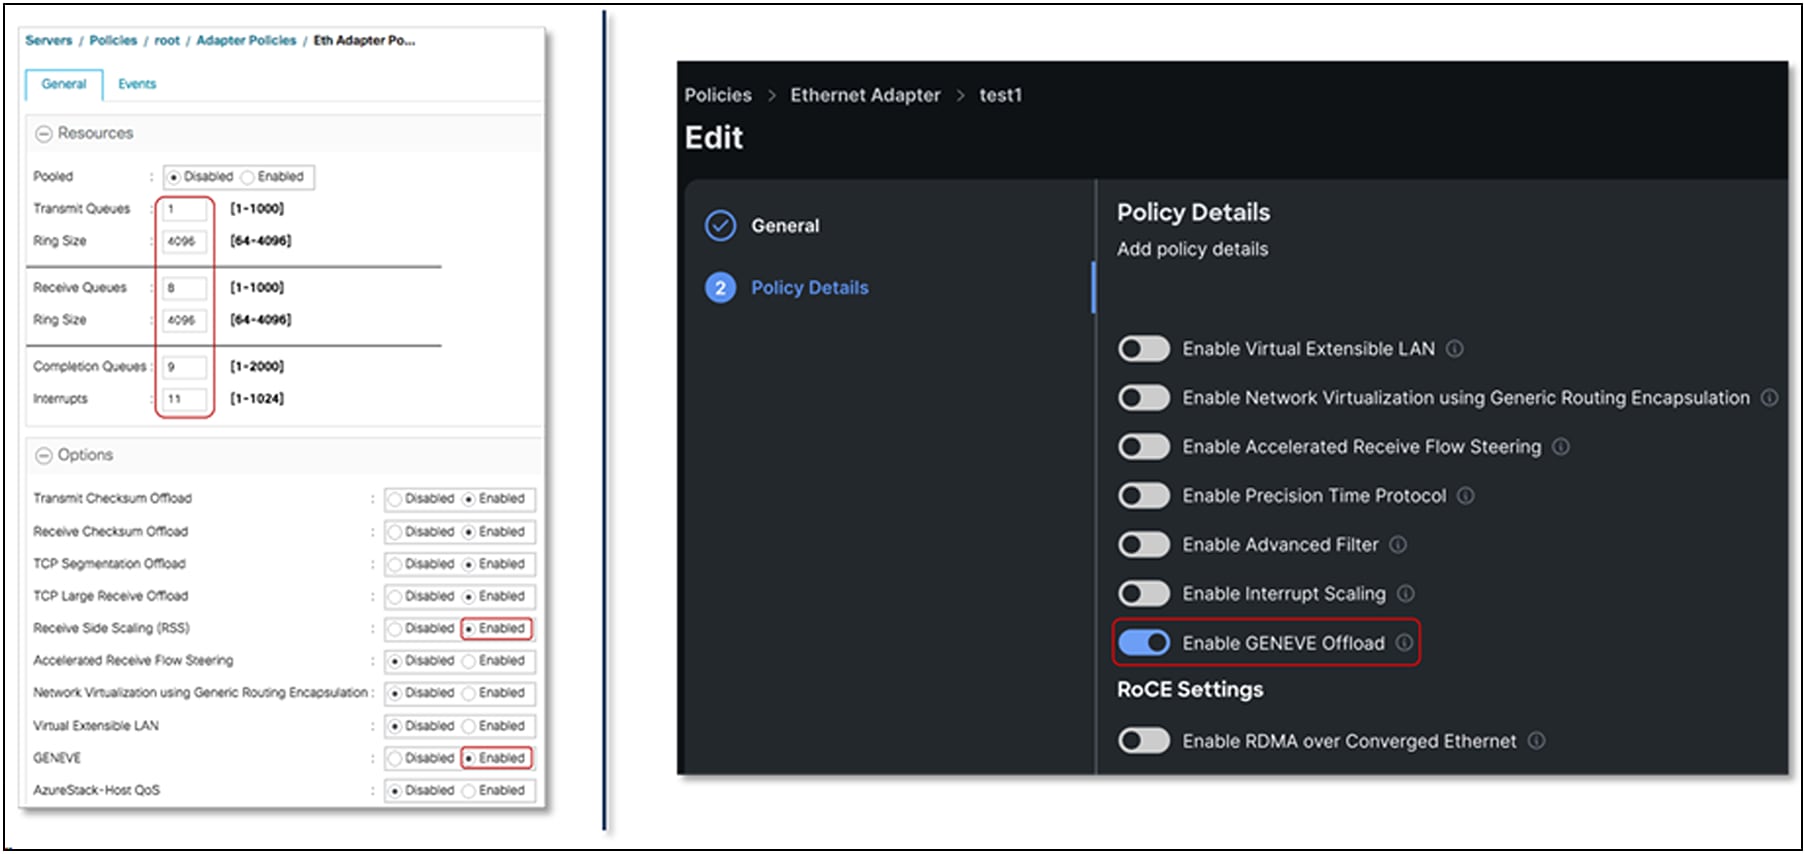
Task: Select Enabled radio for left-panel Network Virtualization GRE
Action: (x=468, y=693)
